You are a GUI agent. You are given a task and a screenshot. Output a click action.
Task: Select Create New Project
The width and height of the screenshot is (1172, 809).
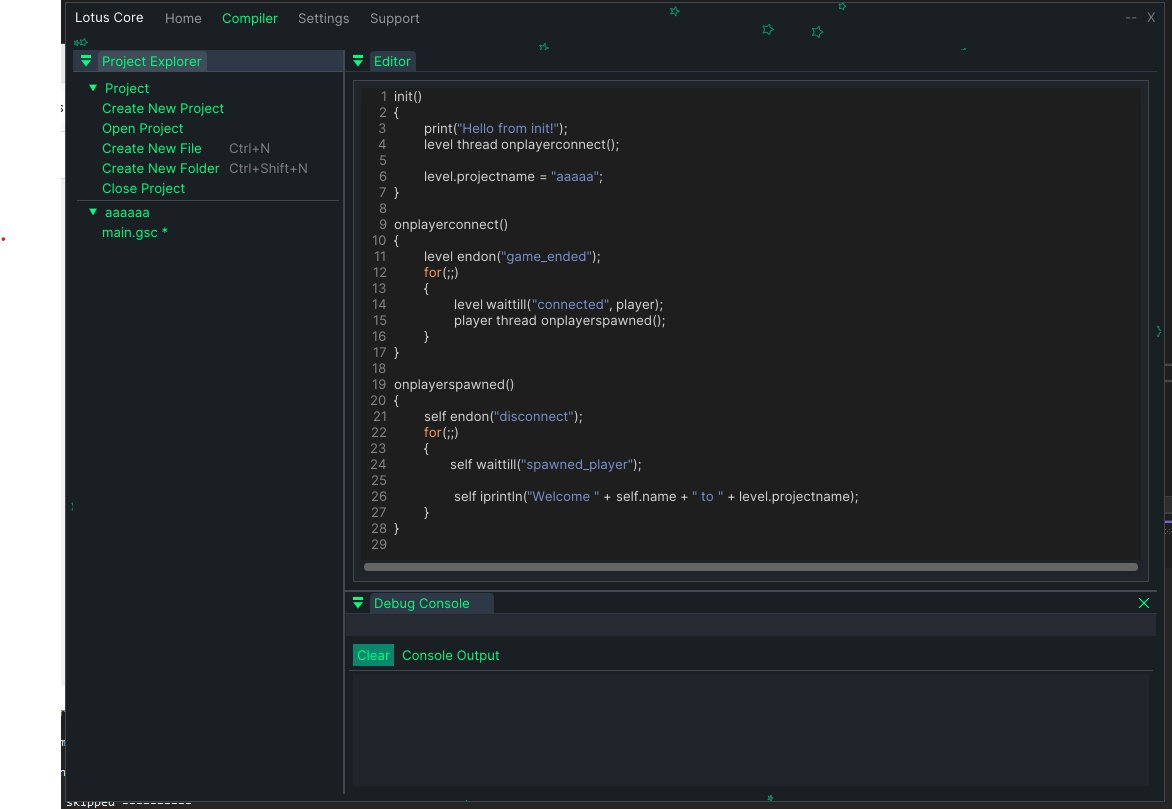coord(162,108)
